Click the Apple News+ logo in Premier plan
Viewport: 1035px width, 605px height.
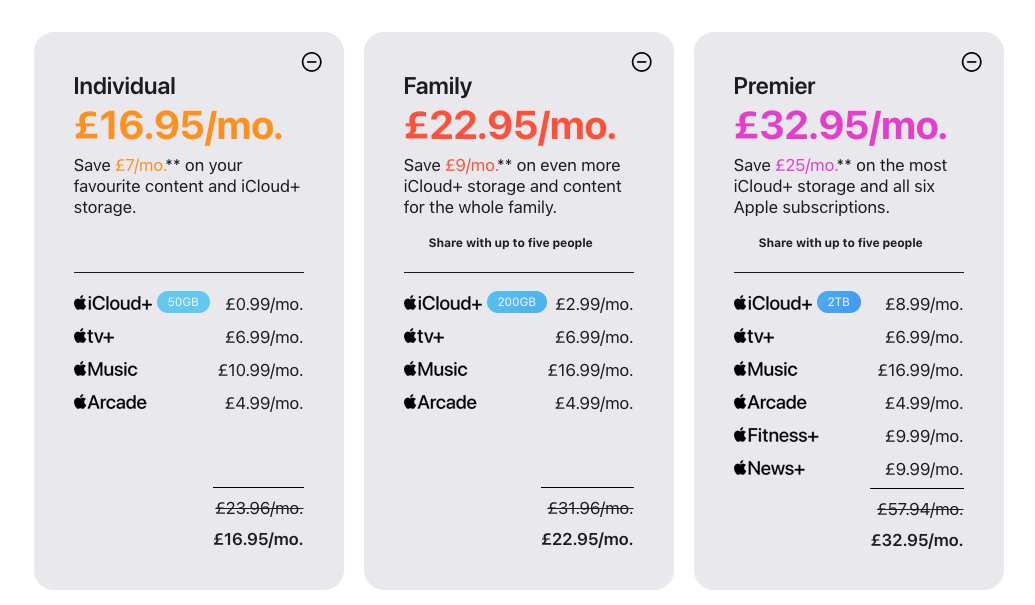pyautogui.click(x=769, y=468)
